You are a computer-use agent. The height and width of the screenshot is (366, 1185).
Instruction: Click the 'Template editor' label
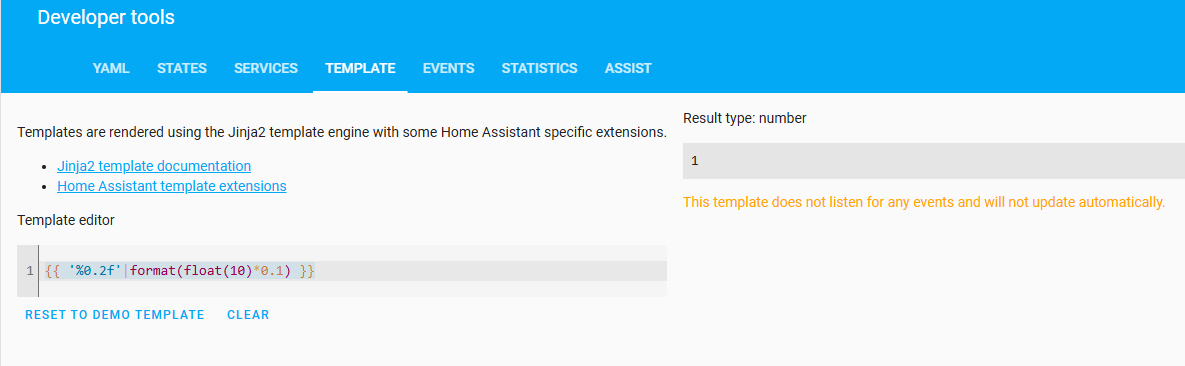pyautogui.click(x=66, y=221)
